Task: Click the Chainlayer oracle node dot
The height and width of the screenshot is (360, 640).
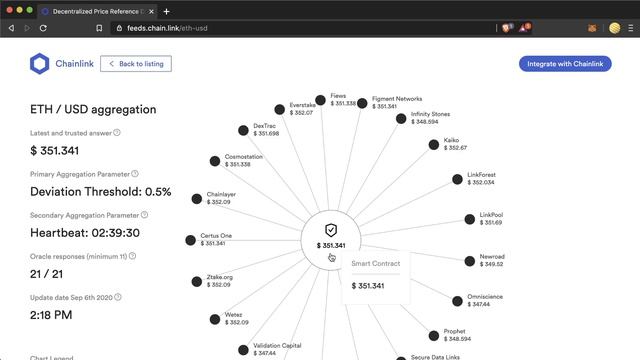Action: [196, 199]
